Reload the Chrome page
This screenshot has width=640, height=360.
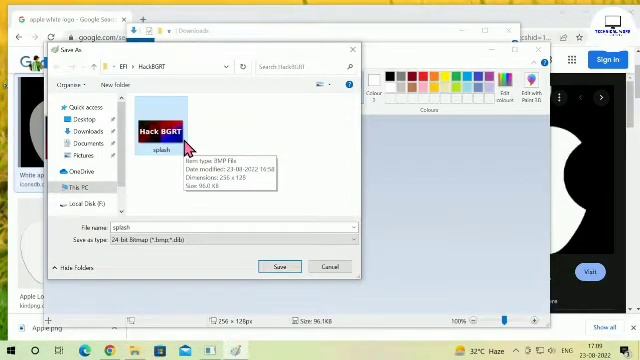[x=51, y=37]
